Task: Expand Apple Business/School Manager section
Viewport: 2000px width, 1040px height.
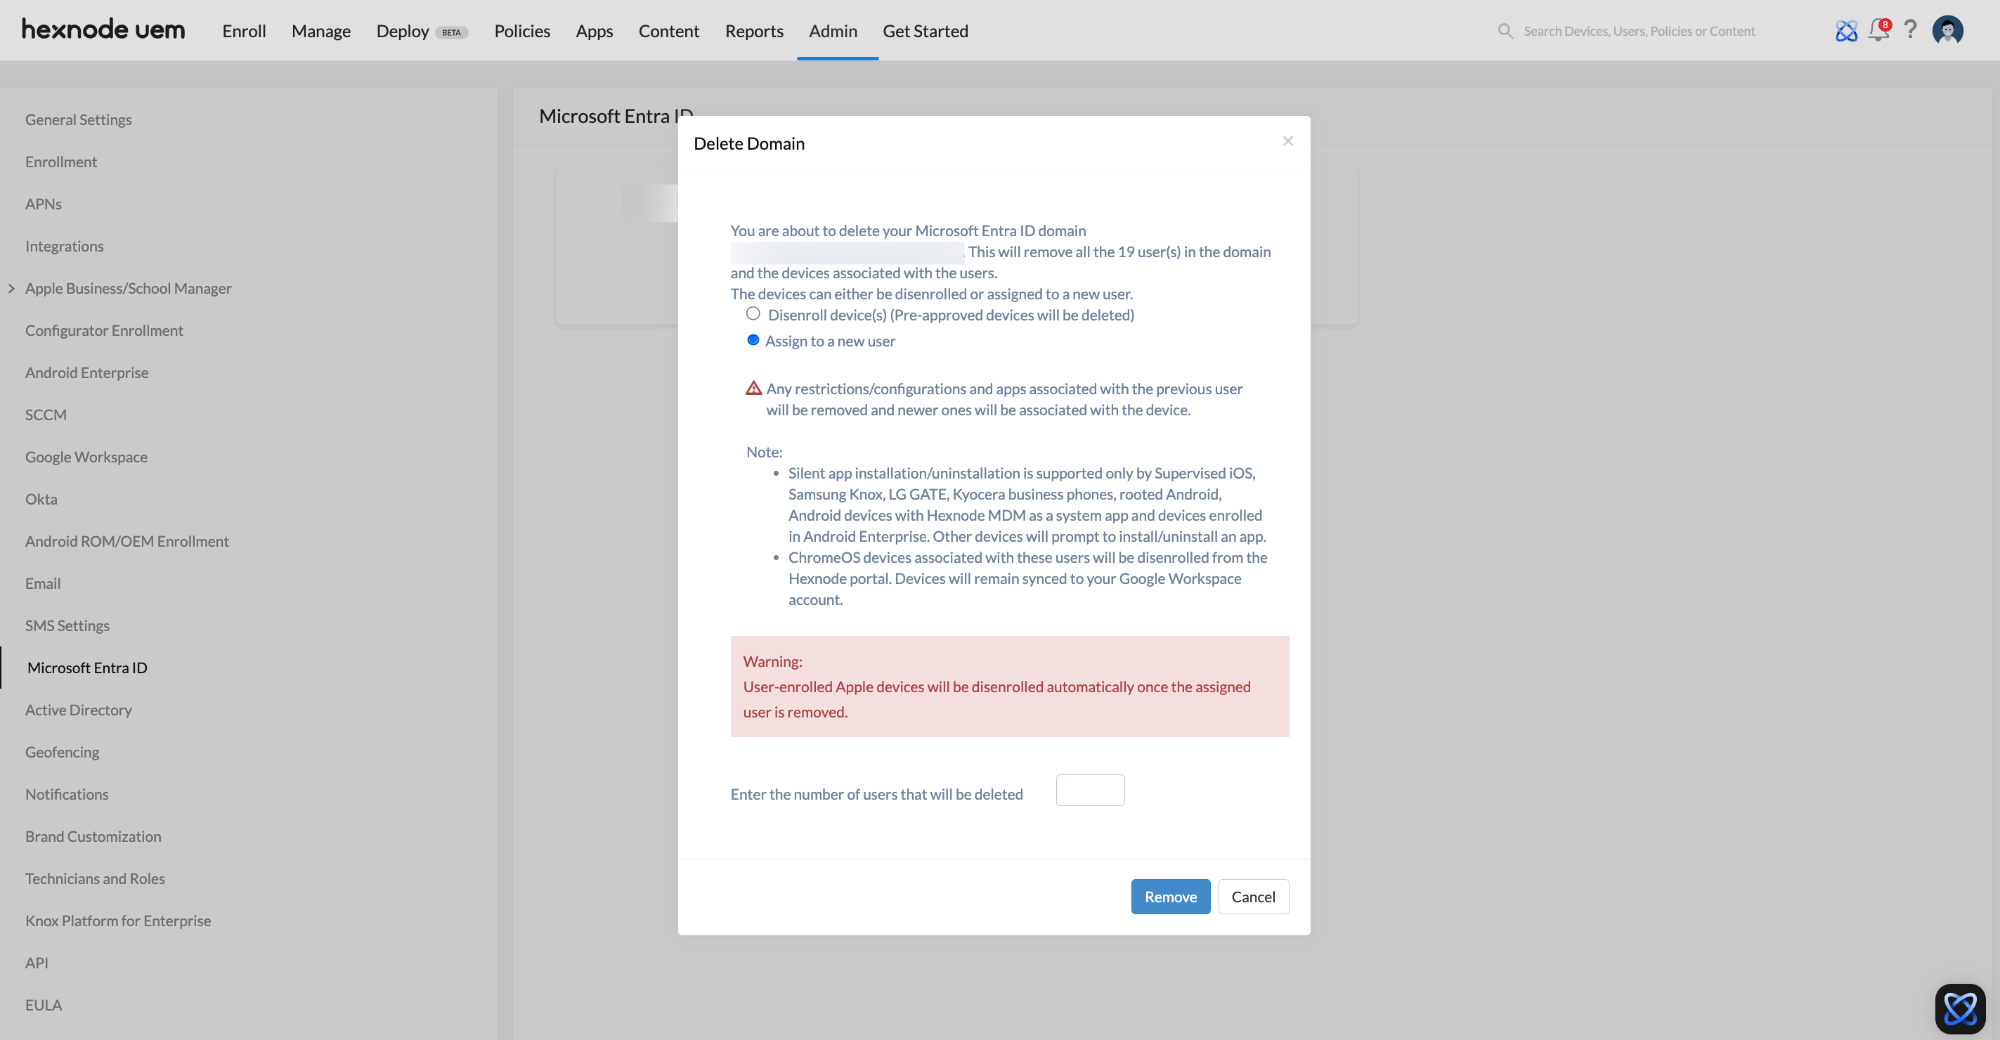Action: pyautogui.click(x=11, y=288)
